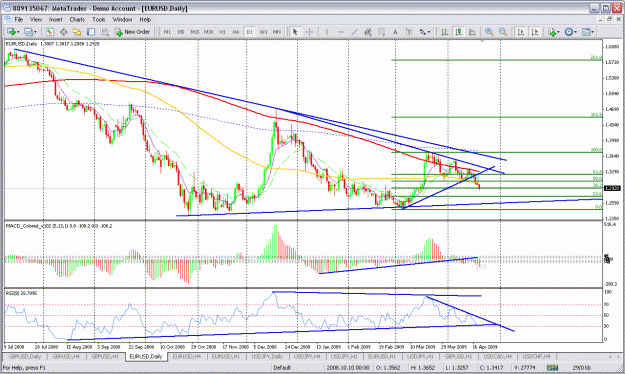The width and height of the screenshot is (625, 374).
Task: Switch to the USDJPY,Daily chart tab
Action: 267,356
